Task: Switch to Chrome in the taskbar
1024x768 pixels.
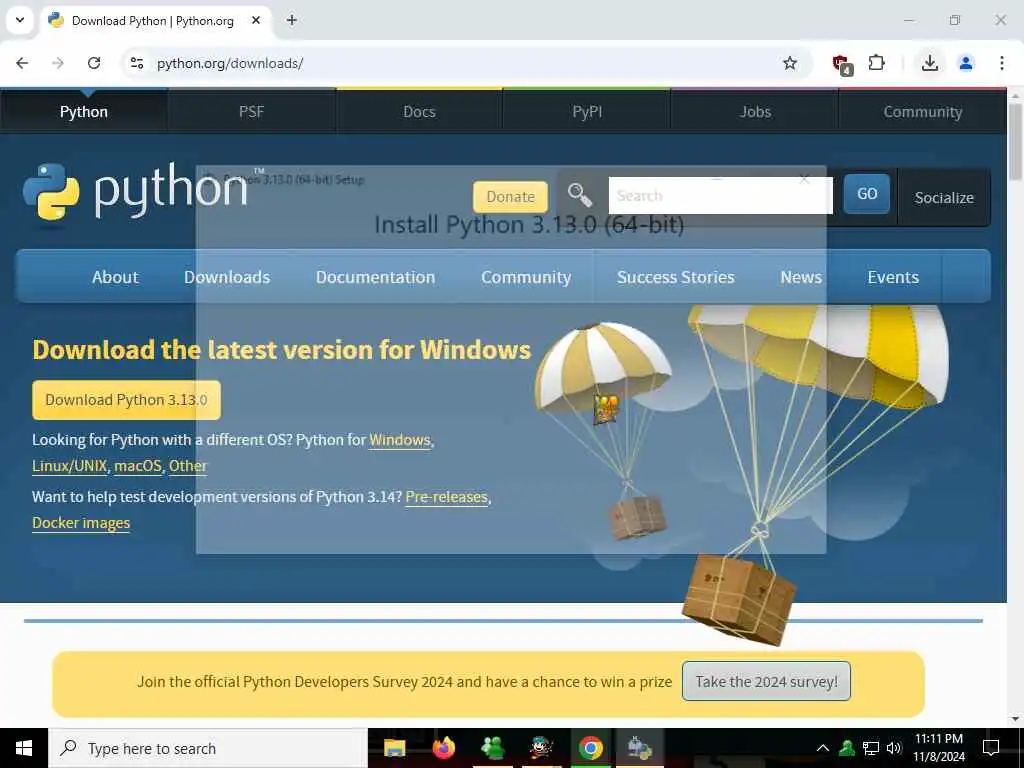Action: pyautogui.click(x=590, y=748)
